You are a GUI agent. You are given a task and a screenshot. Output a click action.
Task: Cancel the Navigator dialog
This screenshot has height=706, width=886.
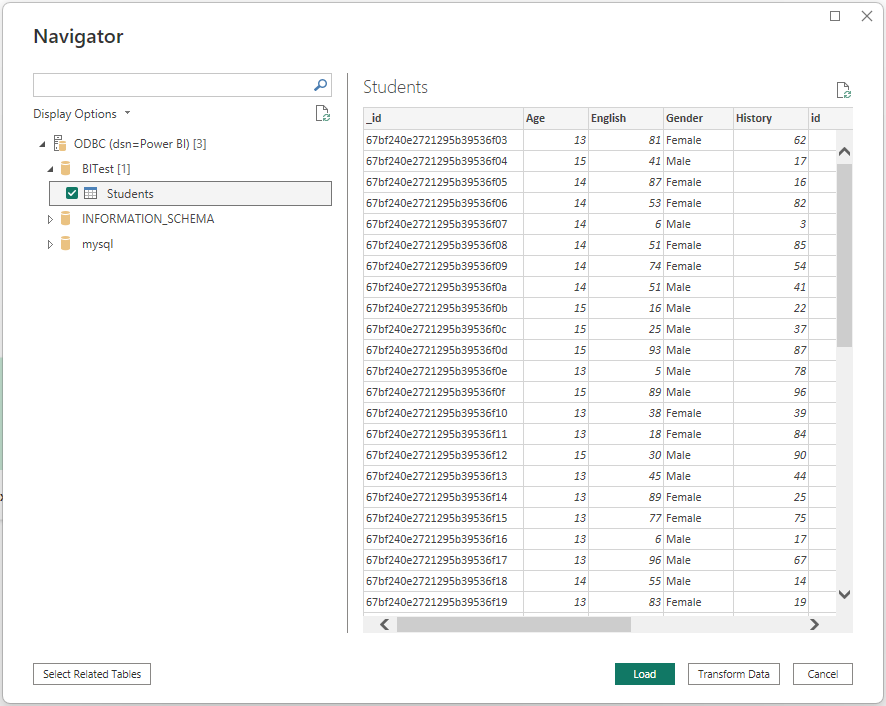(x=822, y=674)
